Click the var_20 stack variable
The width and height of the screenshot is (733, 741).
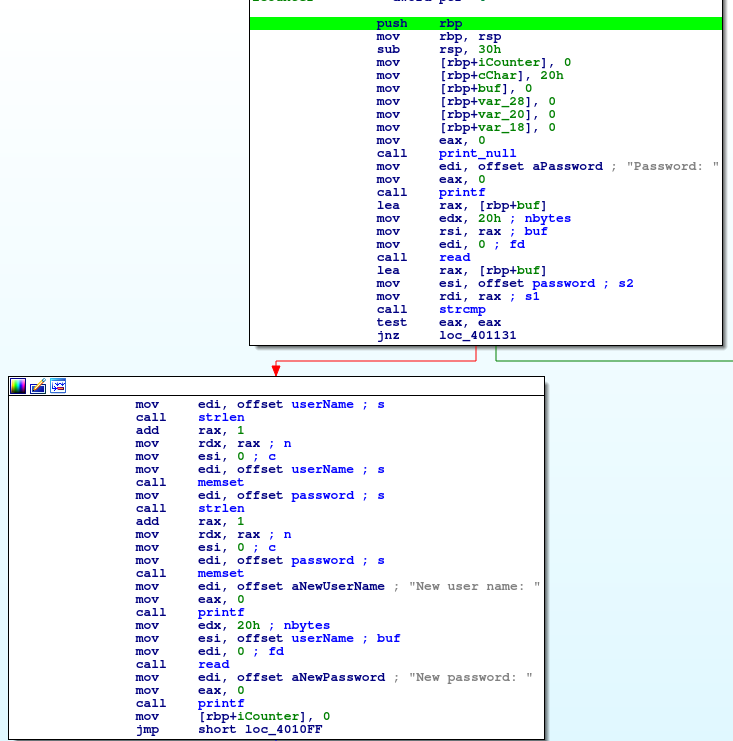point(501,114)
